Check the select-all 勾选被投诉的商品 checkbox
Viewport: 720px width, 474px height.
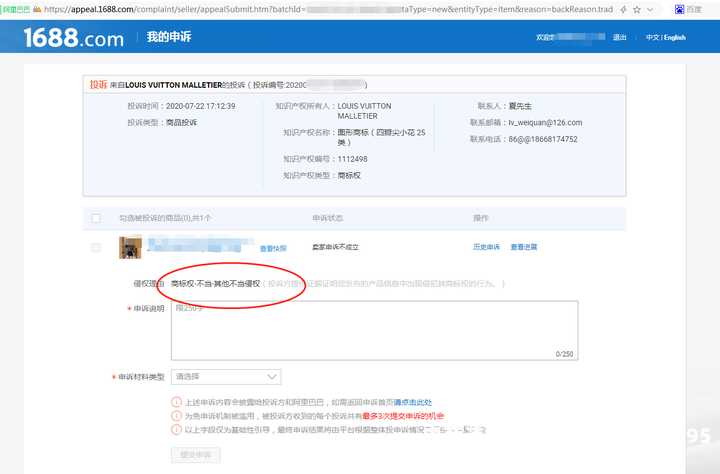click(96, 218)
